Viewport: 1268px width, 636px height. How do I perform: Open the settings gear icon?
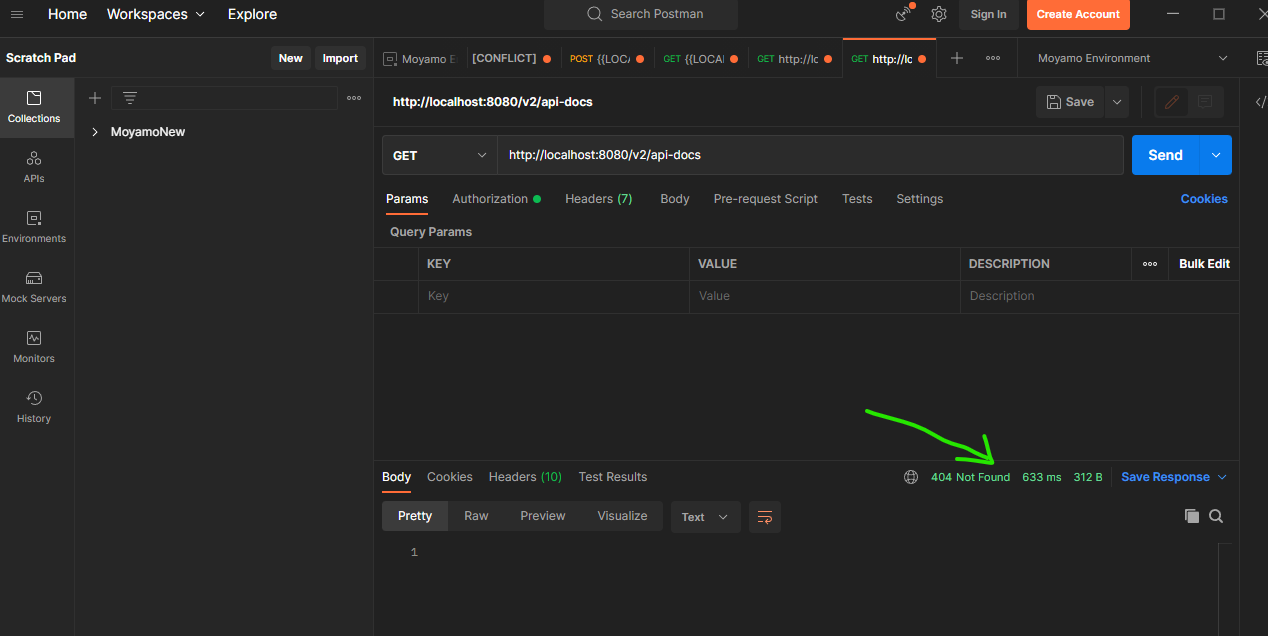939,14
